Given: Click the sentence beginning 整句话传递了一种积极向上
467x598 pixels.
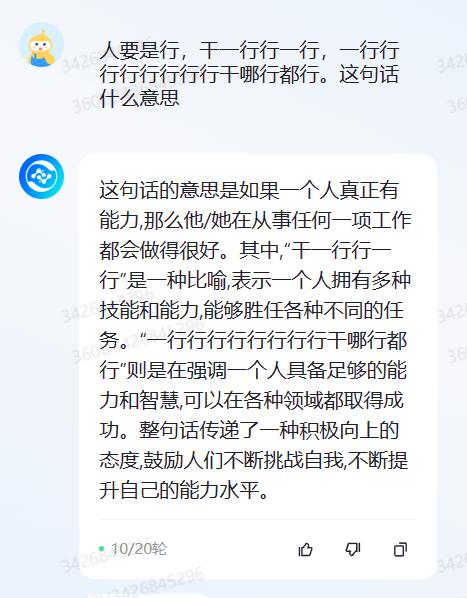Looking at the screenshot, I should pyautogui.click(x=269, y=430).
